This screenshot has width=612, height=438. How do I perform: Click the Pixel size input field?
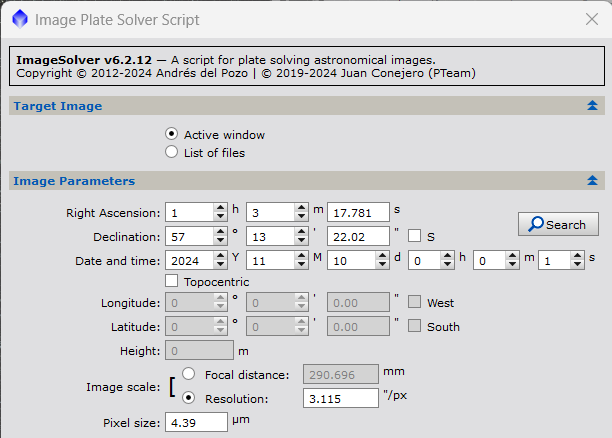[x=196, y=422]
